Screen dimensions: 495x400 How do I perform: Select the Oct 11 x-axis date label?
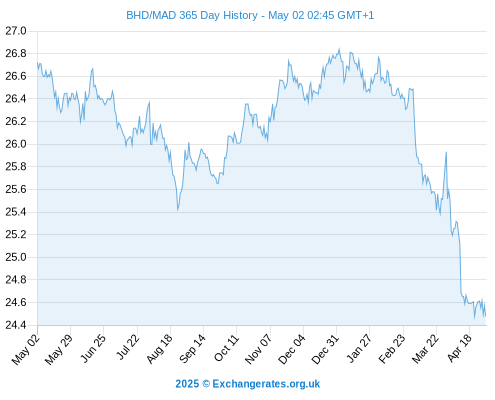(226, 348)
